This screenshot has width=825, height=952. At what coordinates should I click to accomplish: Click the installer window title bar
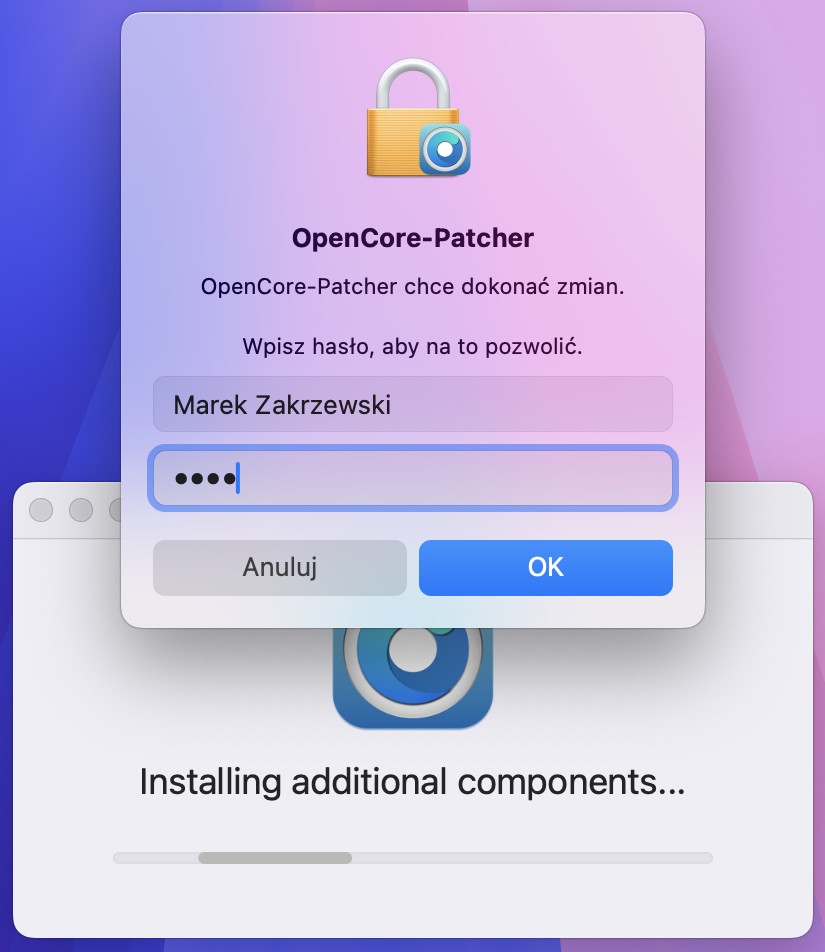click(x=758, y=511)
